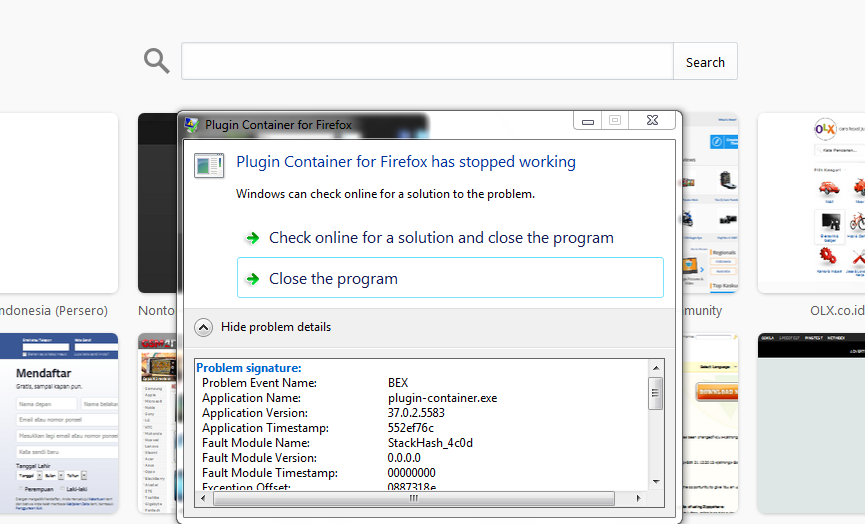
Task: Choose Close the program option
Action: pos(450,277)
